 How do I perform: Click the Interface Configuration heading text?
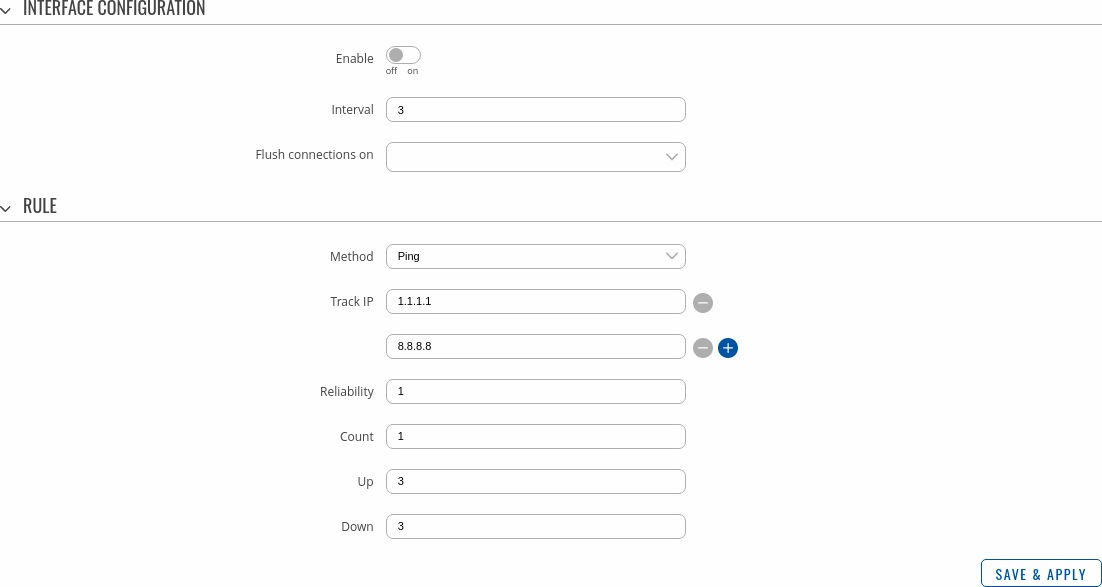point(113,9)
